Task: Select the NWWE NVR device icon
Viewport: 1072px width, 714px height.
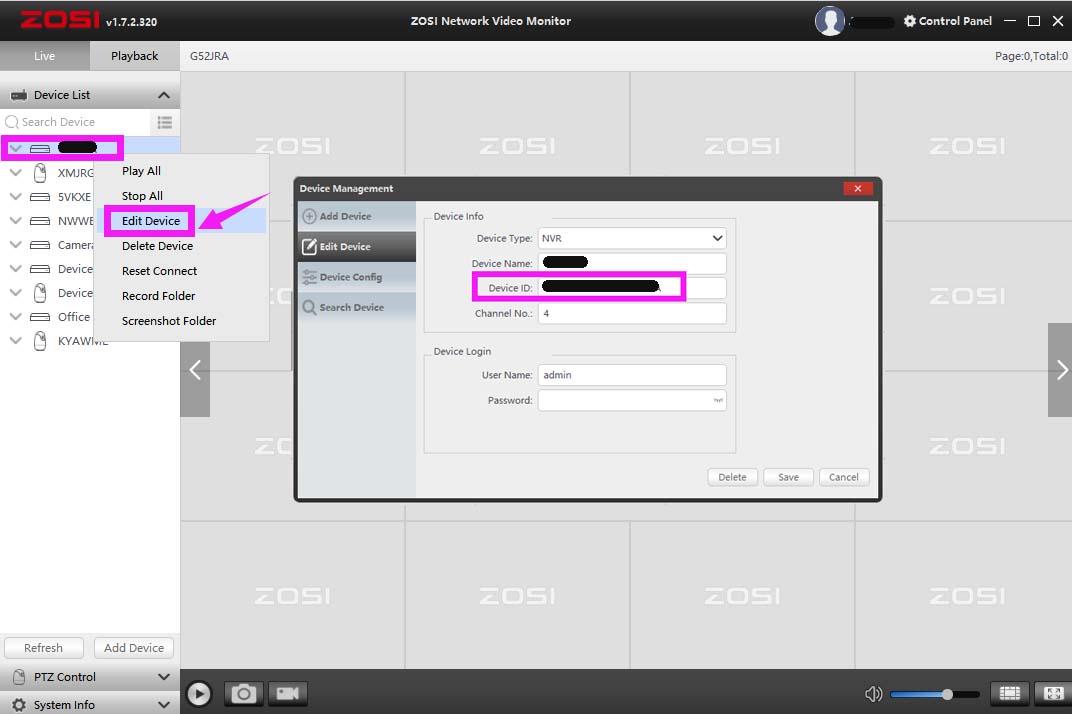Action: [x=40, y=221]
